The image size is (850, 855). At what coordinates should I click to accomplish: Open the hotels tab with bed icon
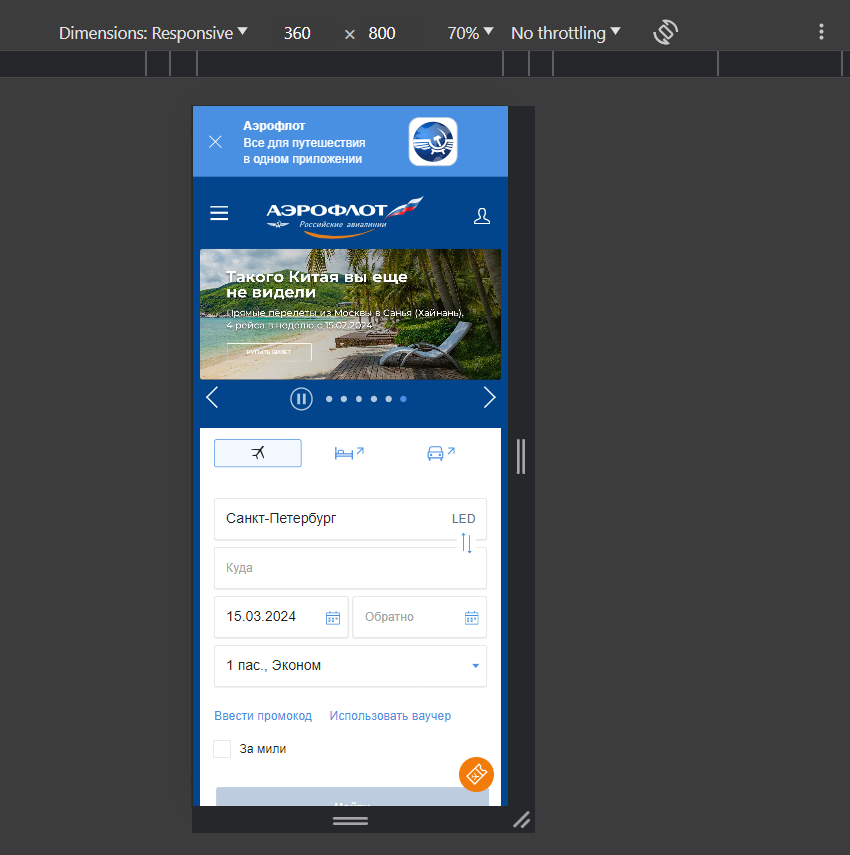(x=349, y=453)
